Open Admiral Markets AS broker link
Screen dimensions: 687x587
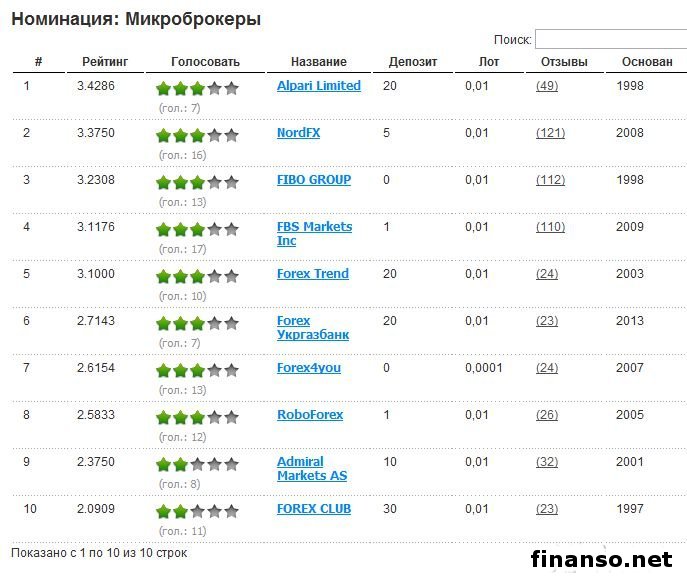point(311,469)
